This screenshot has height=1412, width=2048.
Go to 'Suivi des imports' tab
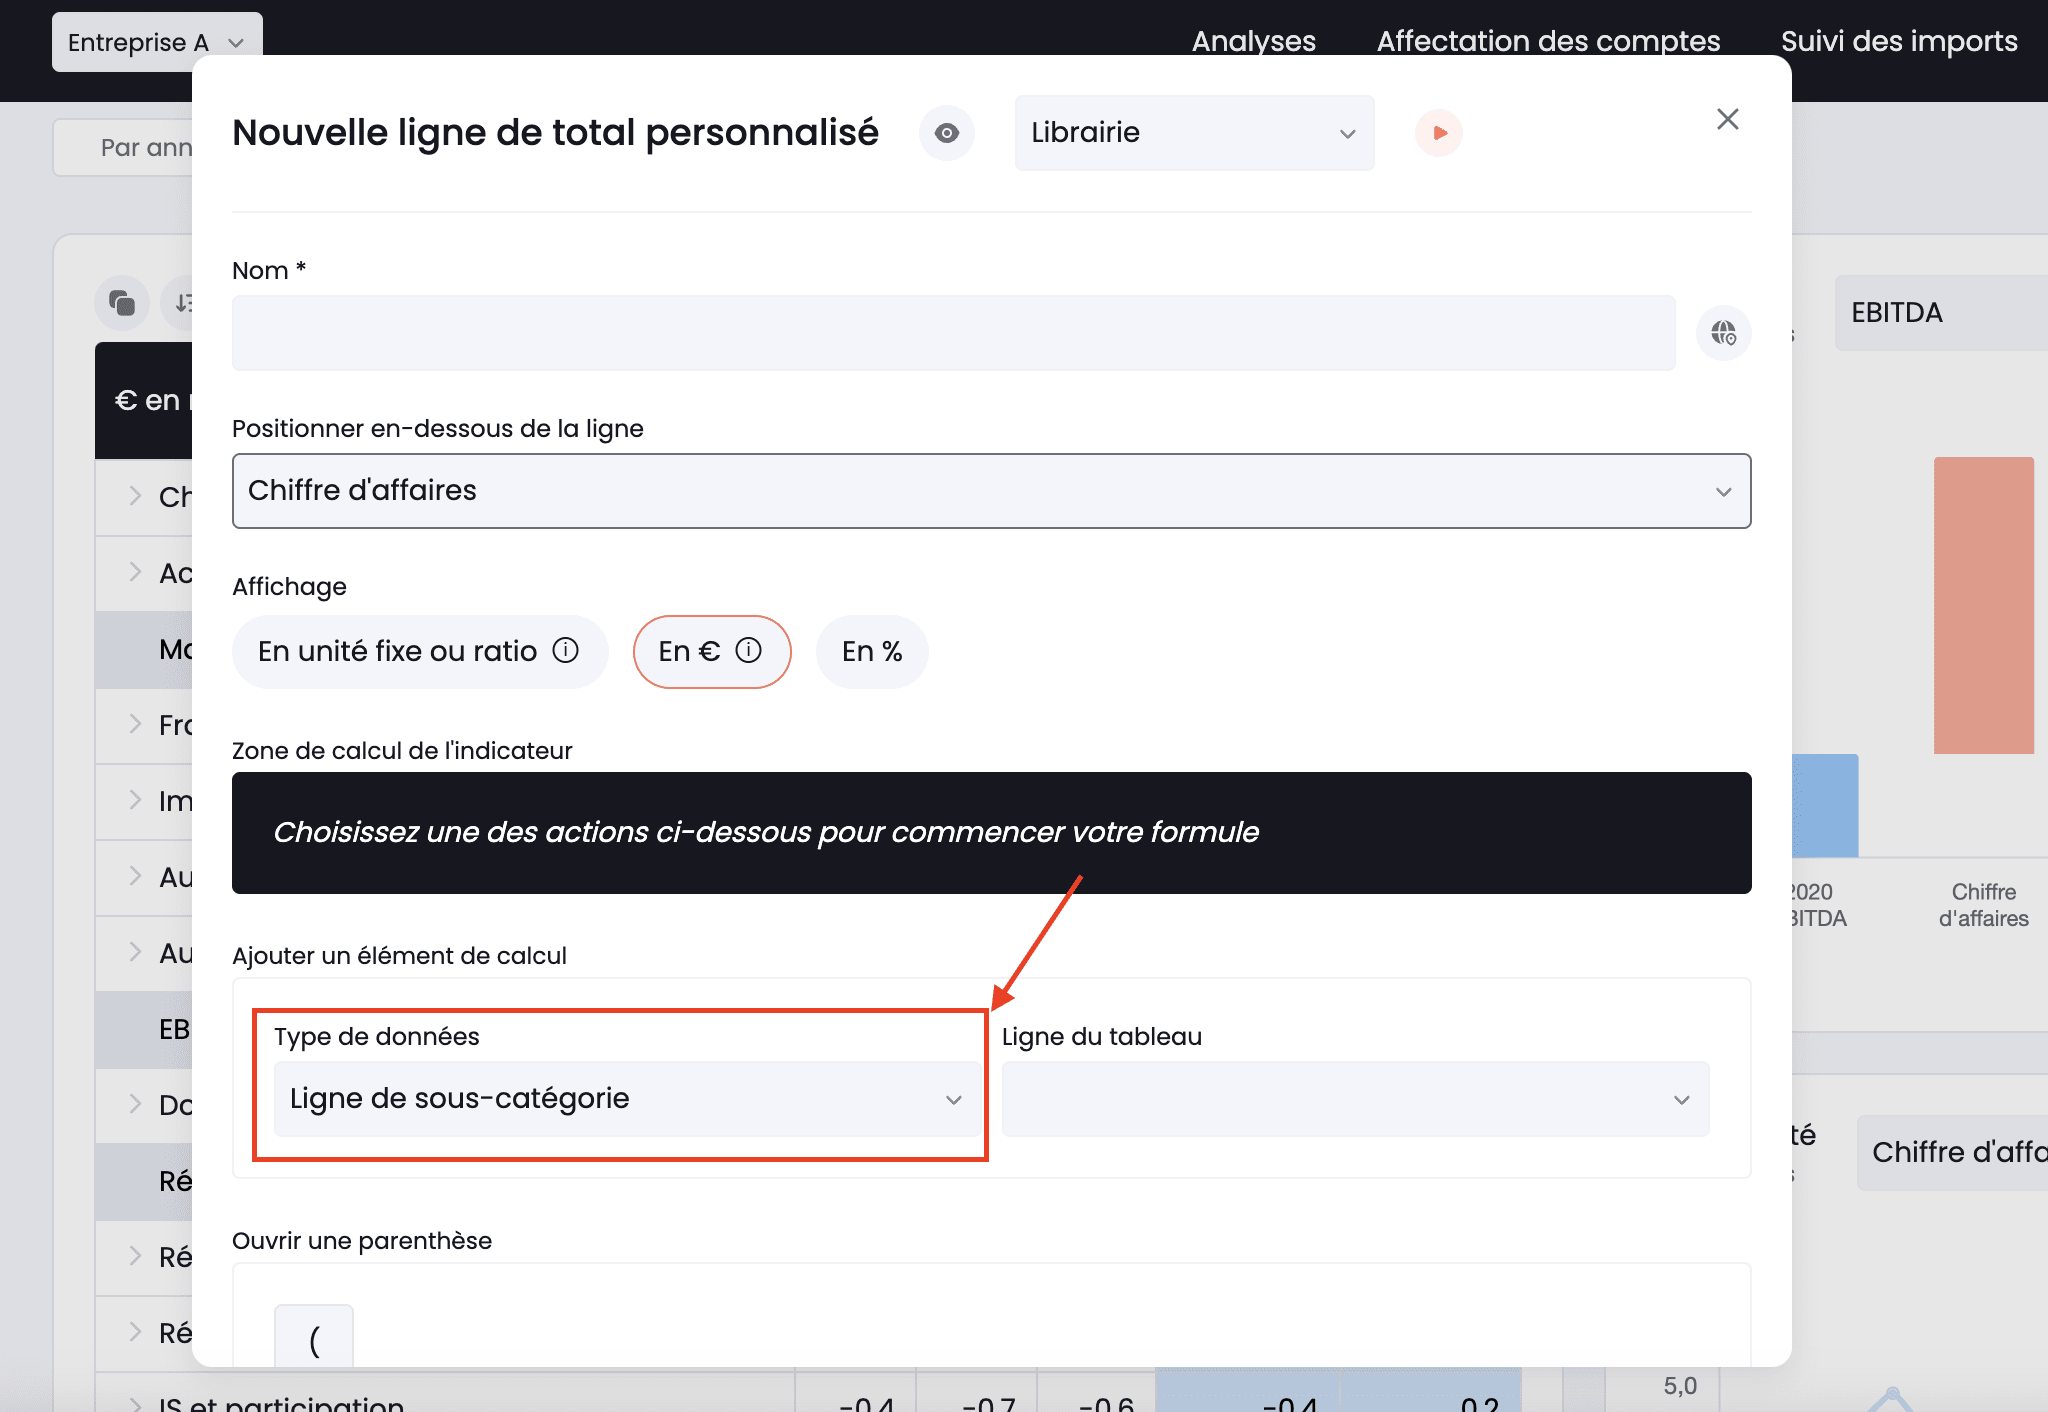point(1899,41)
